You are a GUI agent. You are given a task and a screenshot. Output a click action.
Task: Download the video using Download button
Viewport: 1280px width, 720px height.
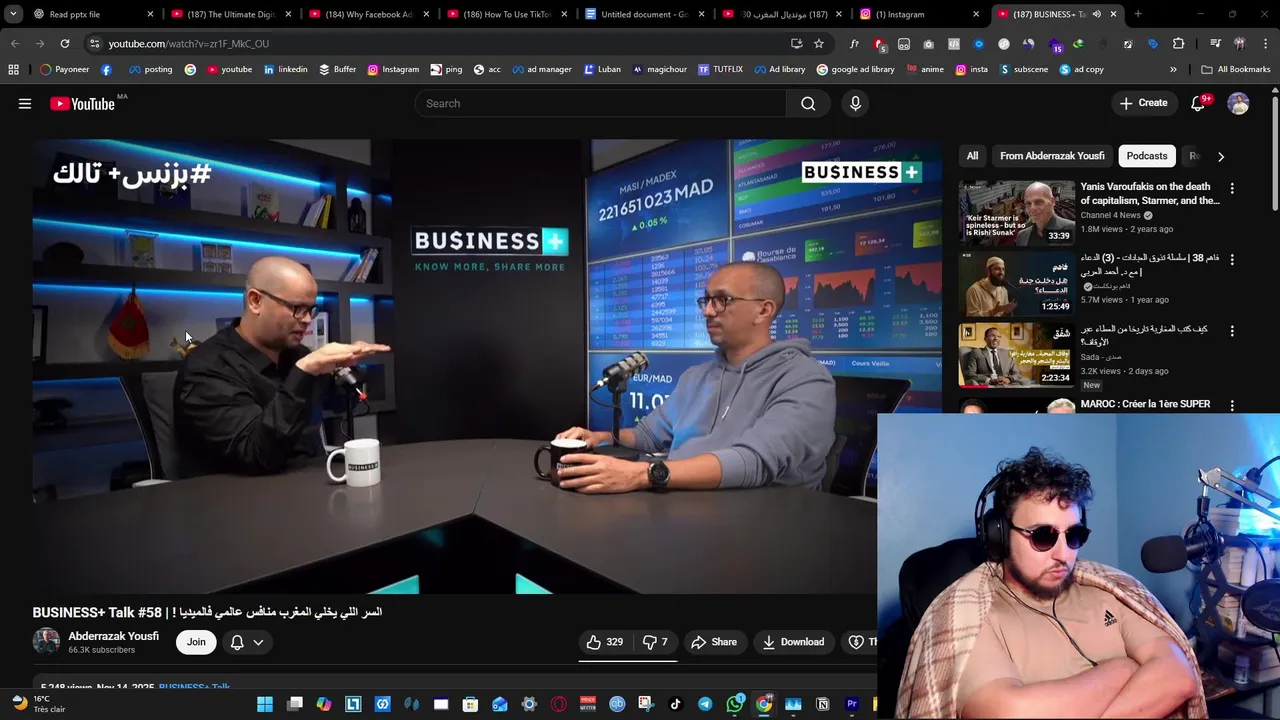click(x=793, y=642)
